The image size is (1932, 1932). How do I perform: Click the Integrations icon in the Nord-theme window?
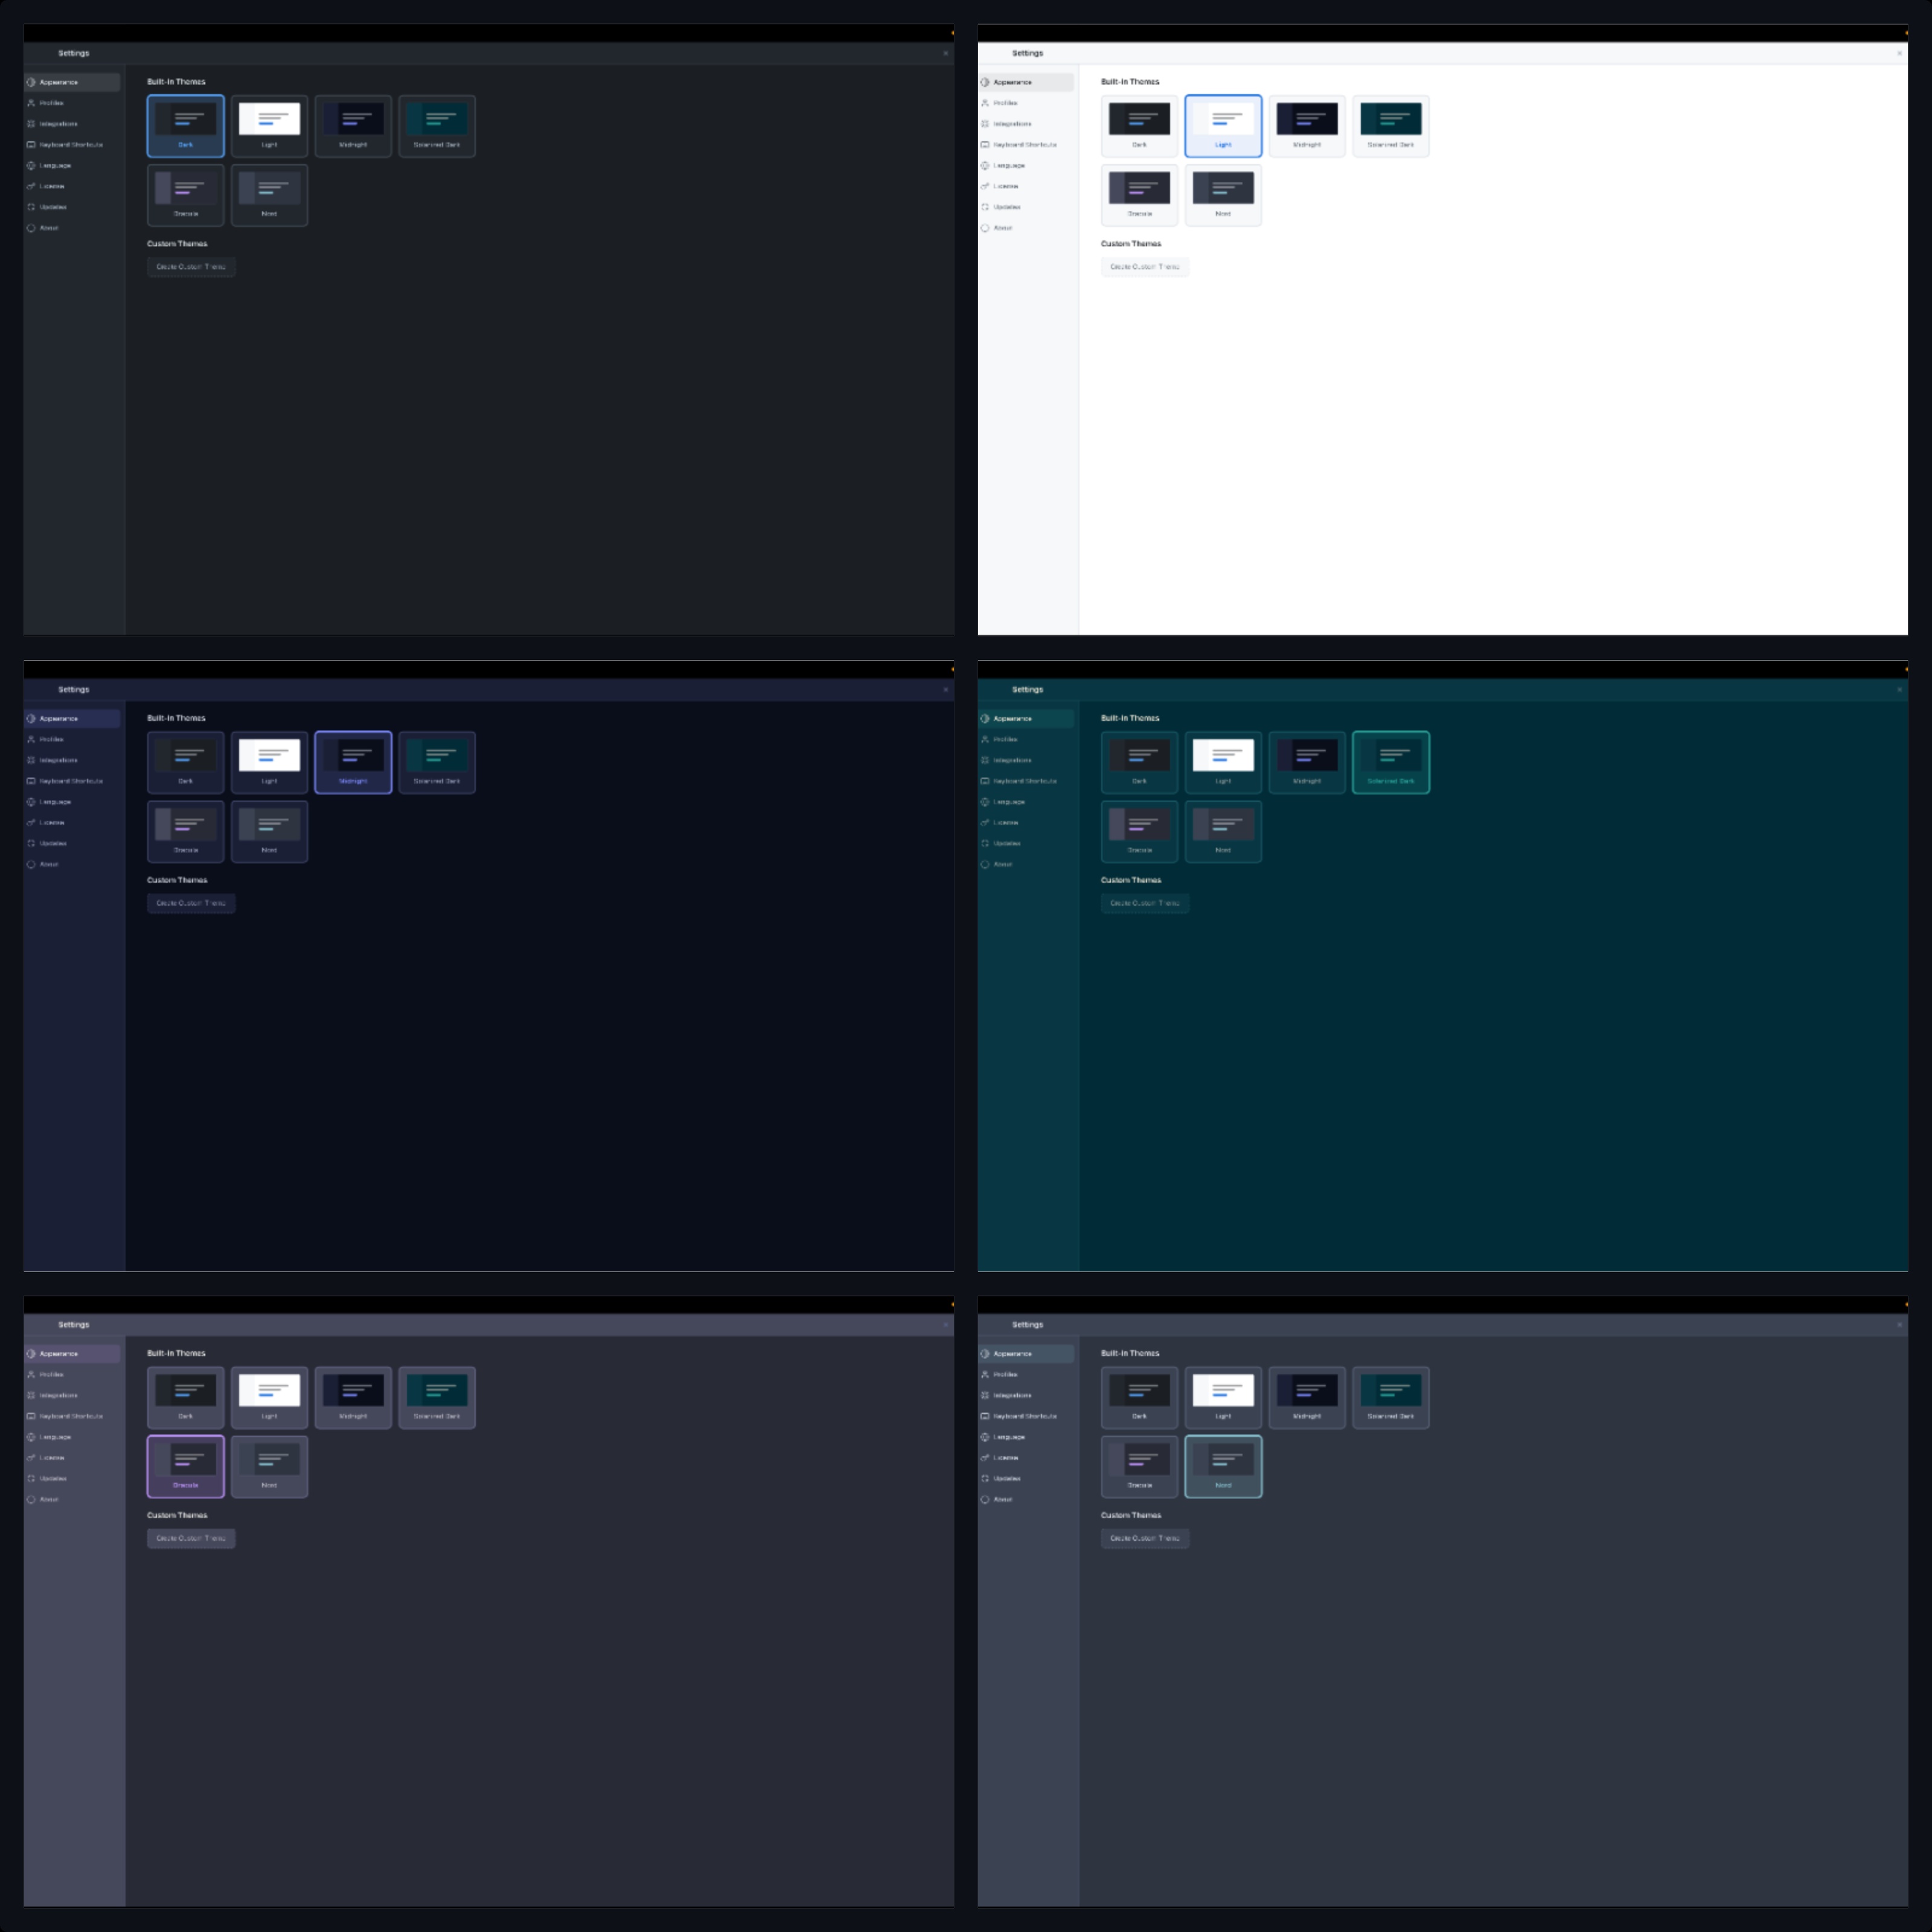(x=985, y=1395)
